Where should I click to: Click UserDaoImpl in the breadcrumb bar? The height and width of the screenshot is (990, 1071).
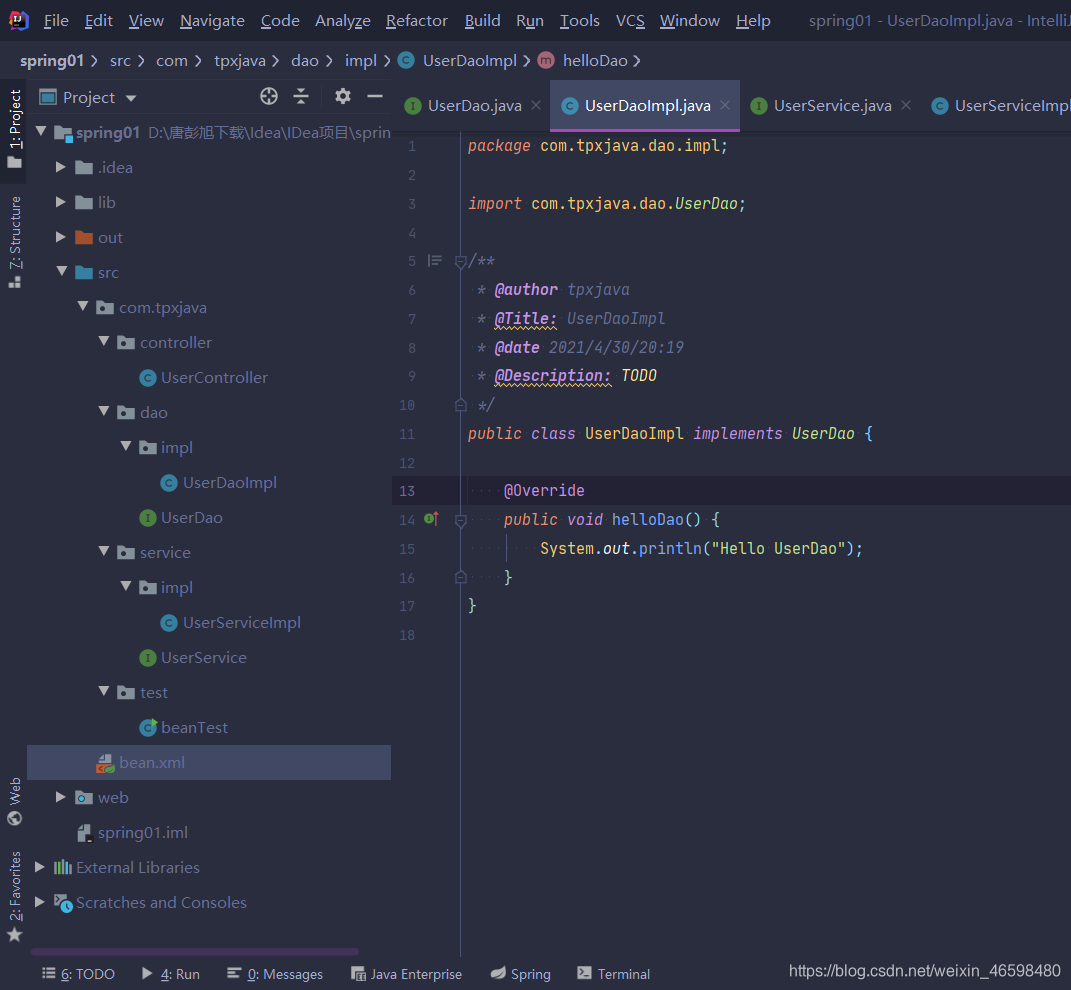point(469,61)
